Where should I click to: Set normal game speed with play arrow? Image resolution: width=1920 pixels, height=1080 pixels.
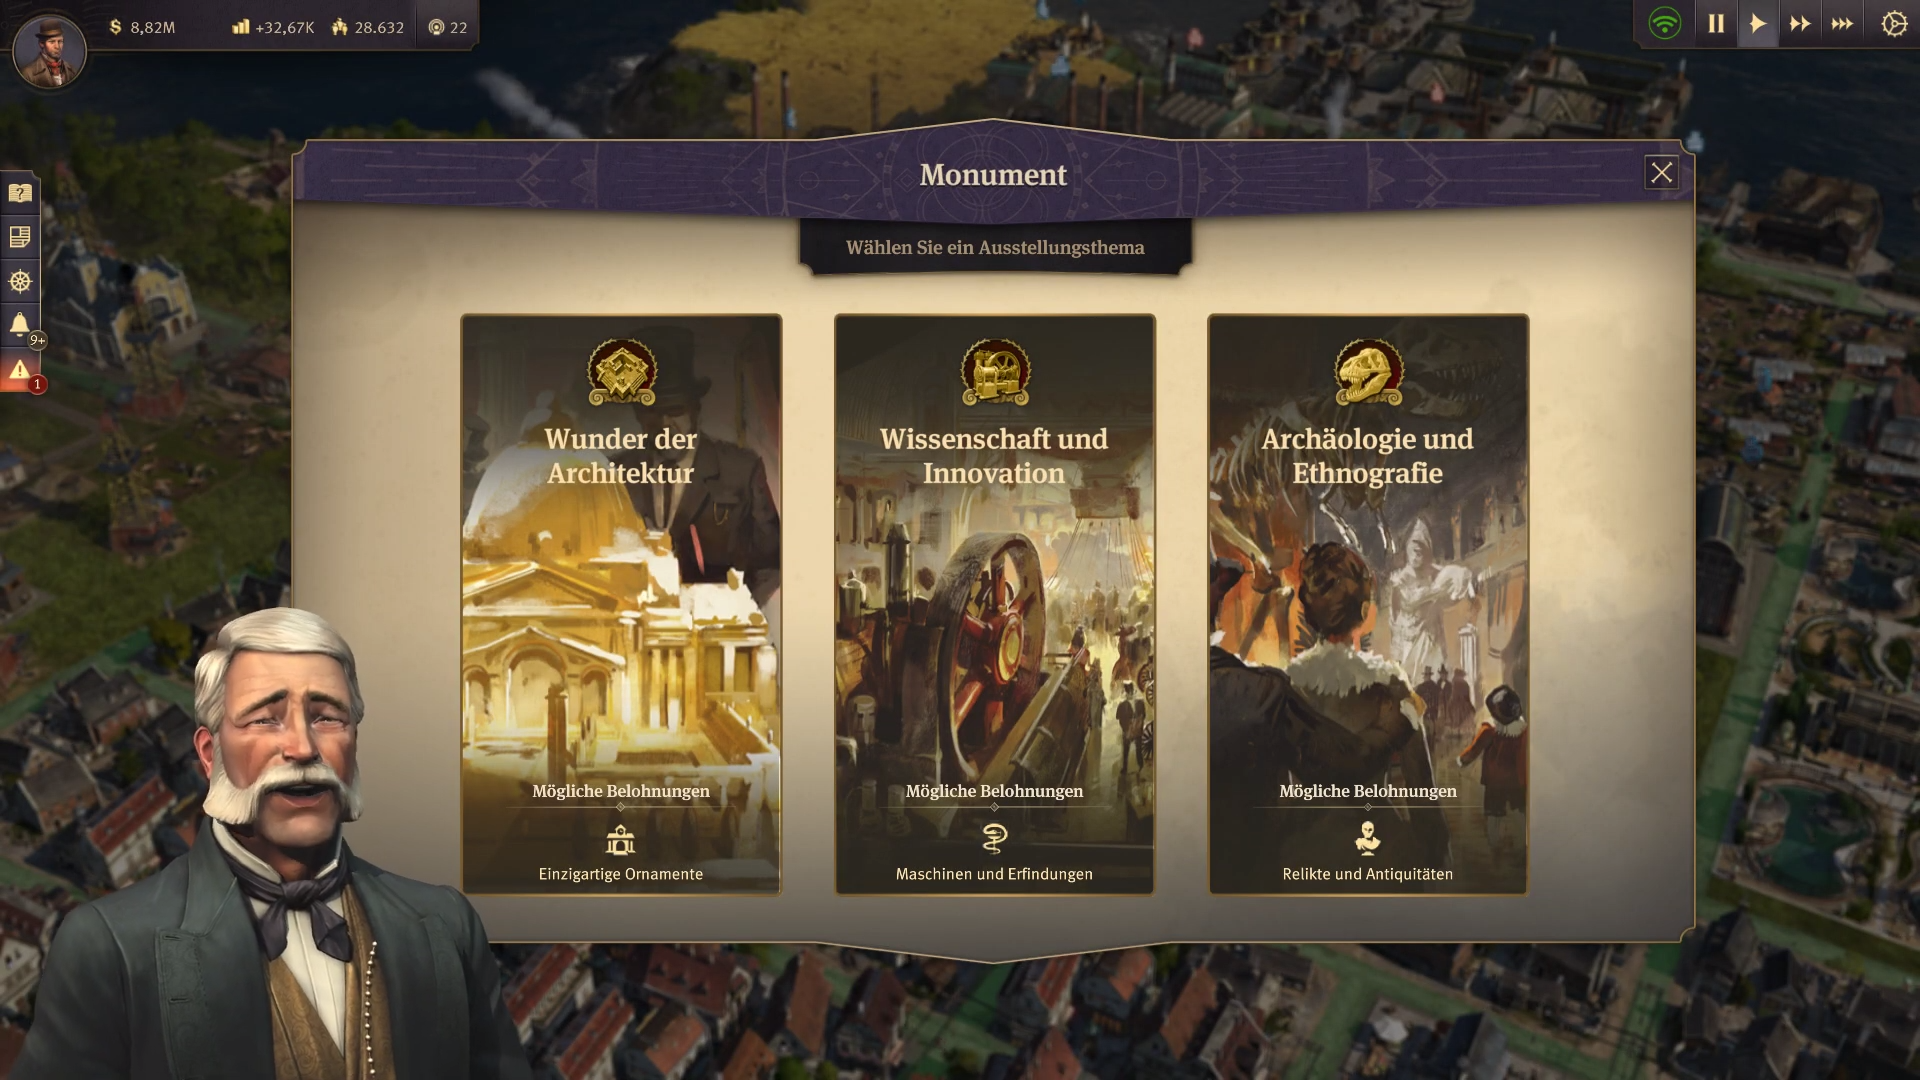click(x=1758, y=24)
